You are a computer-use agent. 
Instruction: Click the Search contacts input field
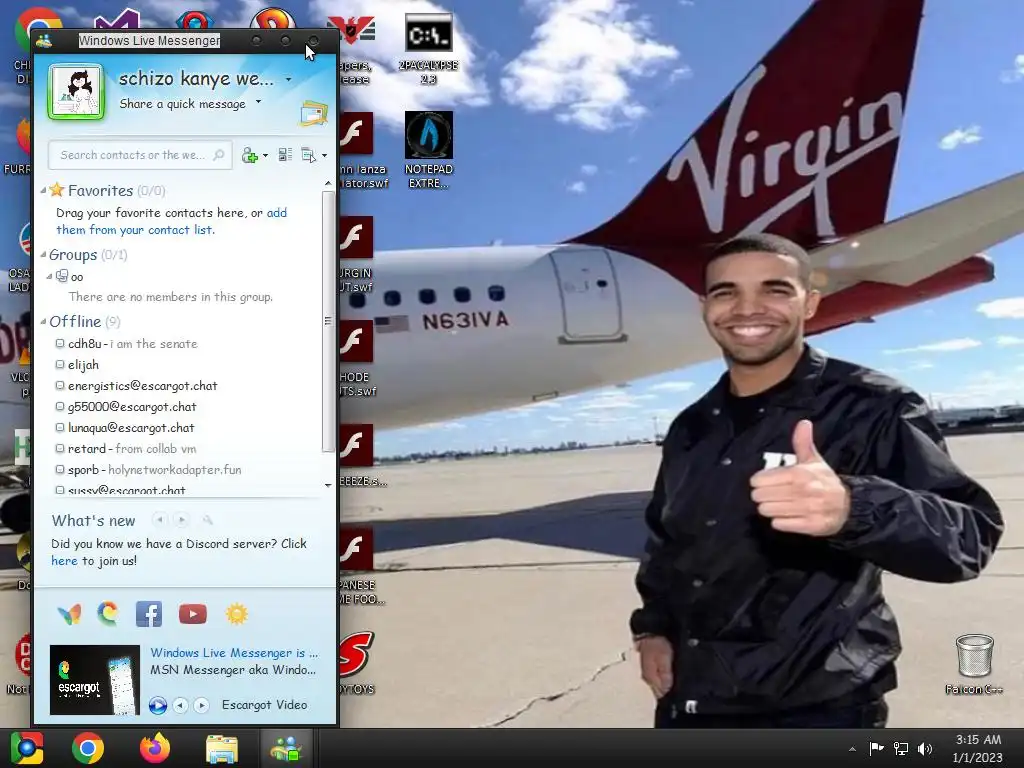click(x=140, y=155)
